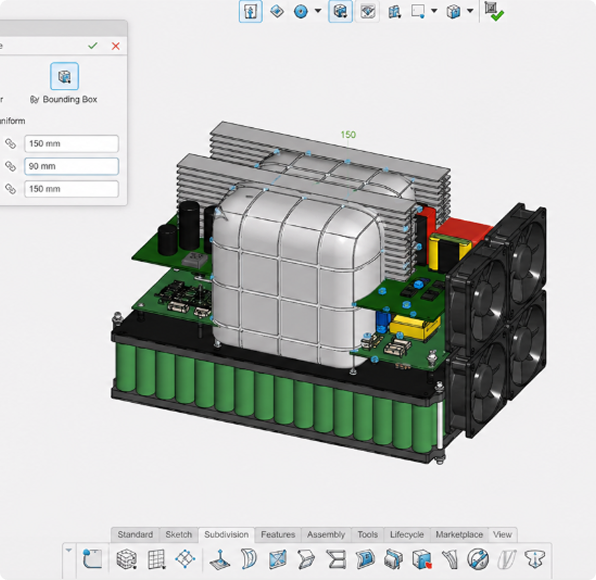Image resolution: width=596 pixels, height=580 pixels.
Task: Expand the toolbar options arrow at bottom left
Action: pos(69,550)
